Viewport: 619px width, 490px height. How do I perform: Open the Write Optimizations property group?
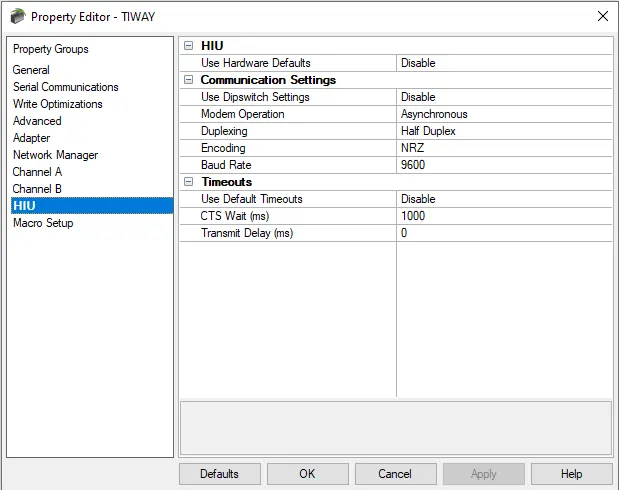[x=58, y=104]
